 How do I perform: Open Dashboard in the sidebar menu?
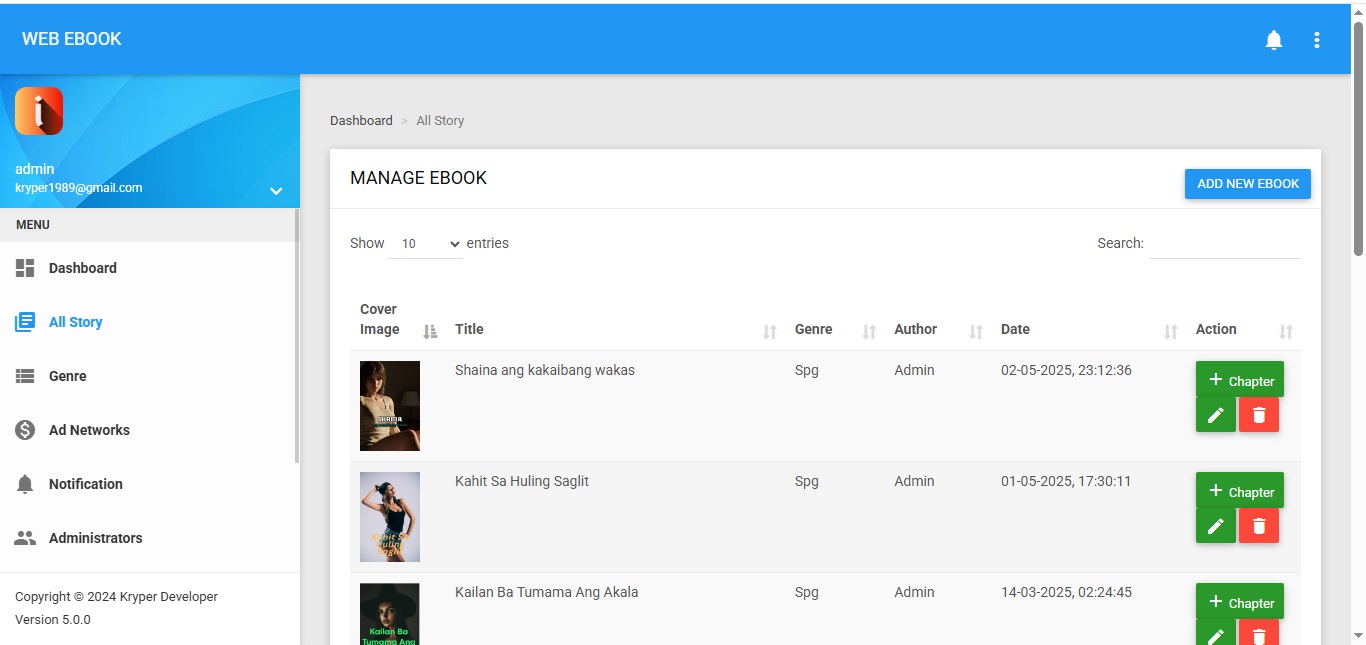[x=82, y=268]
